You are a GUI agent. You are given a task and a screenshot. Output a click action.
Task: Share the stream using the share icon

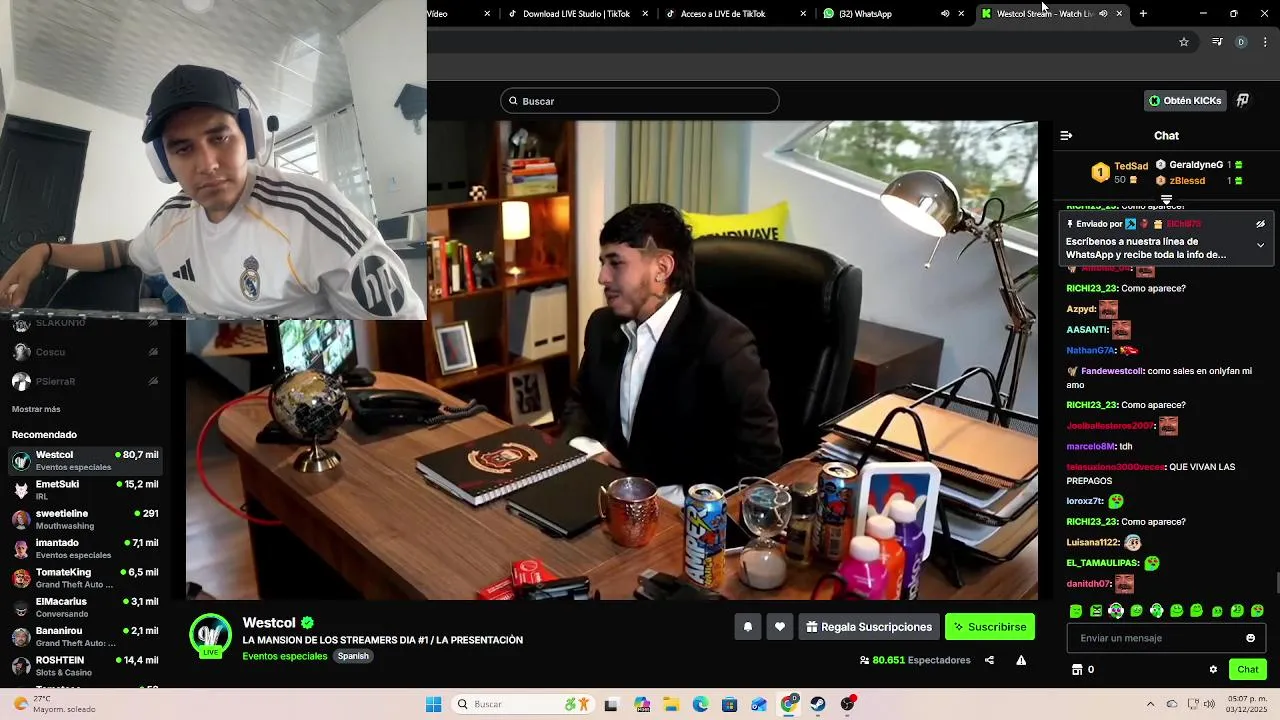tap(989, 660)
